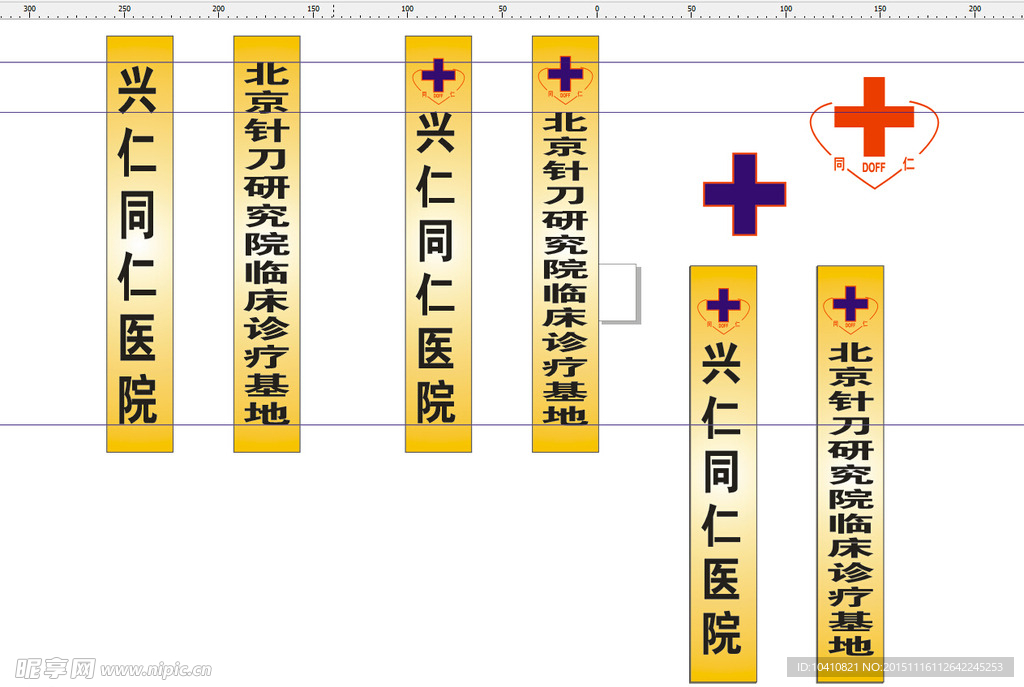1024x687 pixels.
Task: Click the ID number text in the corner
Action: coord(899,667)
